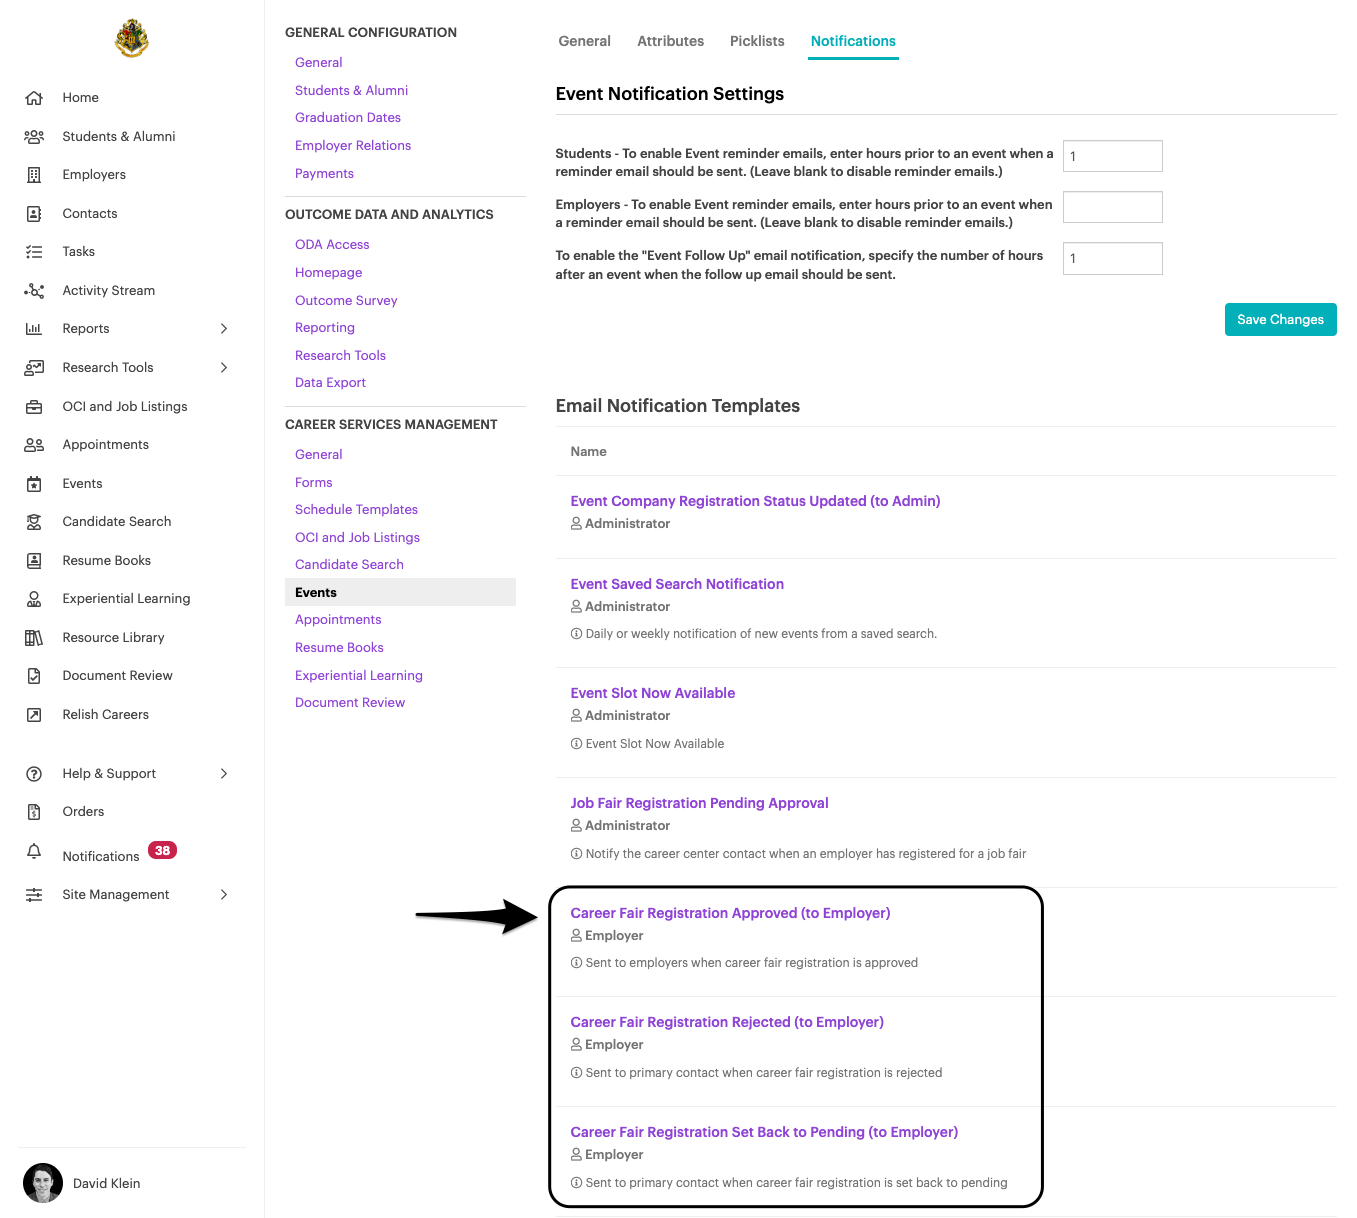This screenshot has height=1218, width=1357.
Task: Click the Help & Support question icon
Action: (34, 774)
